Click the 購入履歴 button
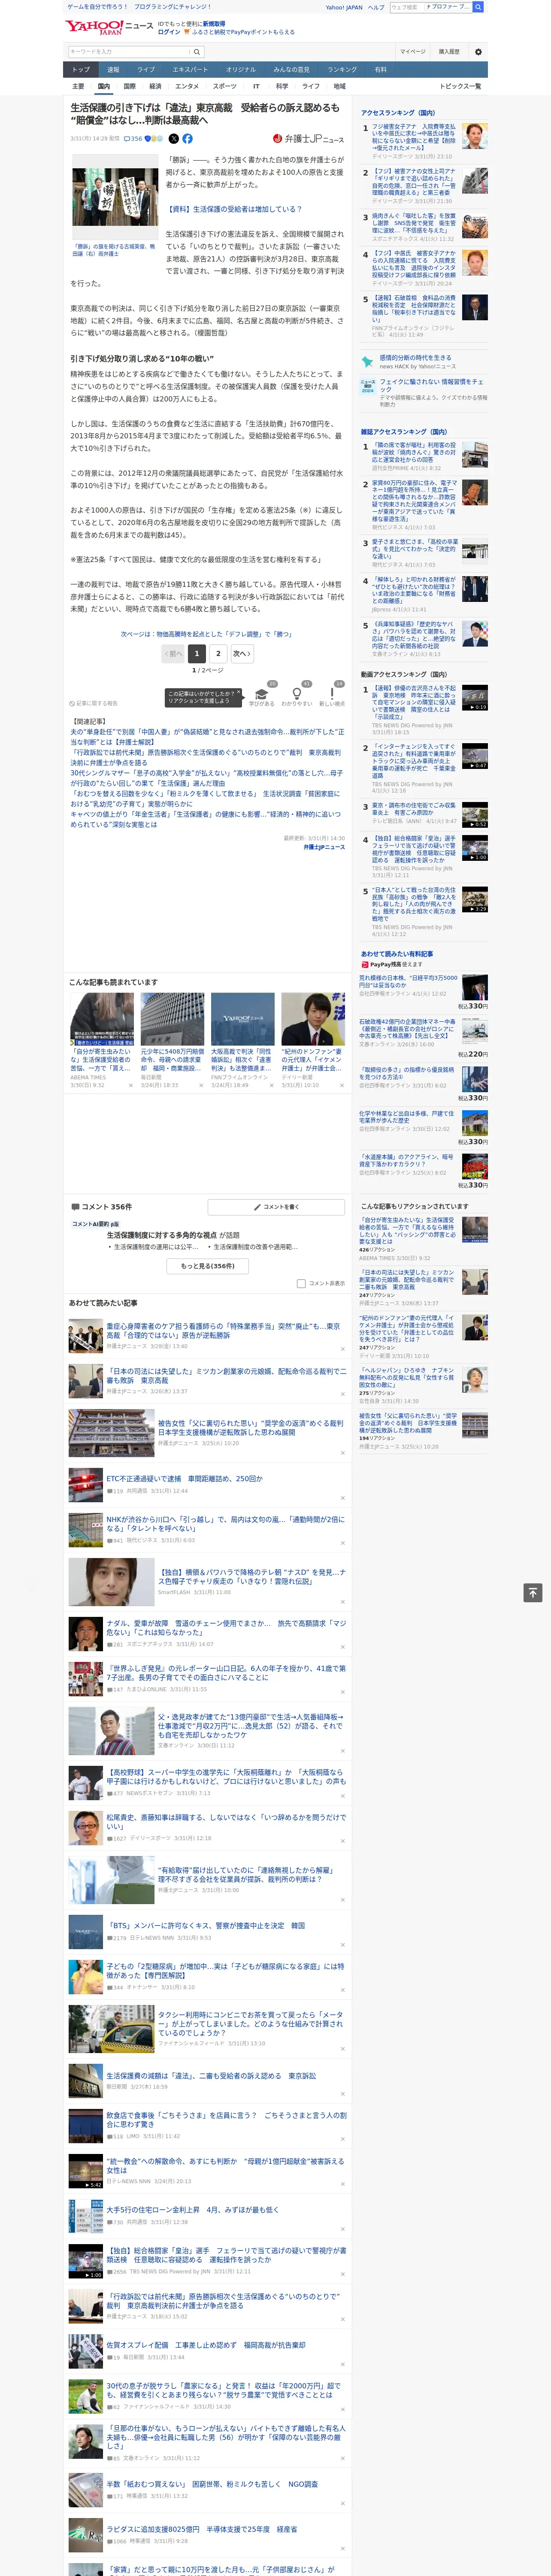The image size is (551, 2576). click(x=449, y=51)
